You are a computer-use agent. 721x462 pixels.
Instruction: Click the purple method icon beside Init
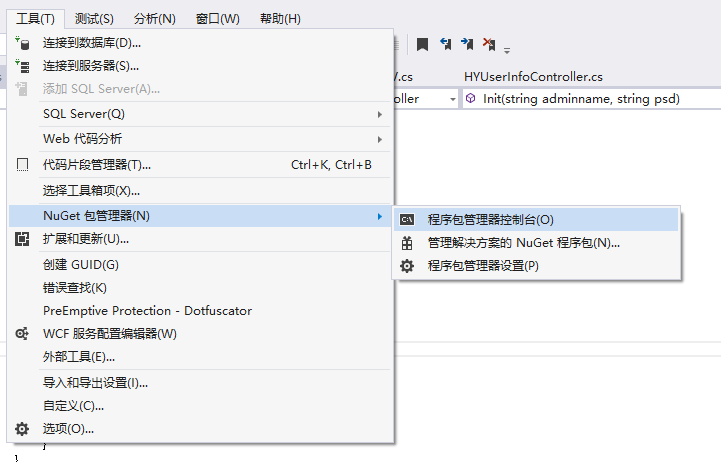[470, 98]
